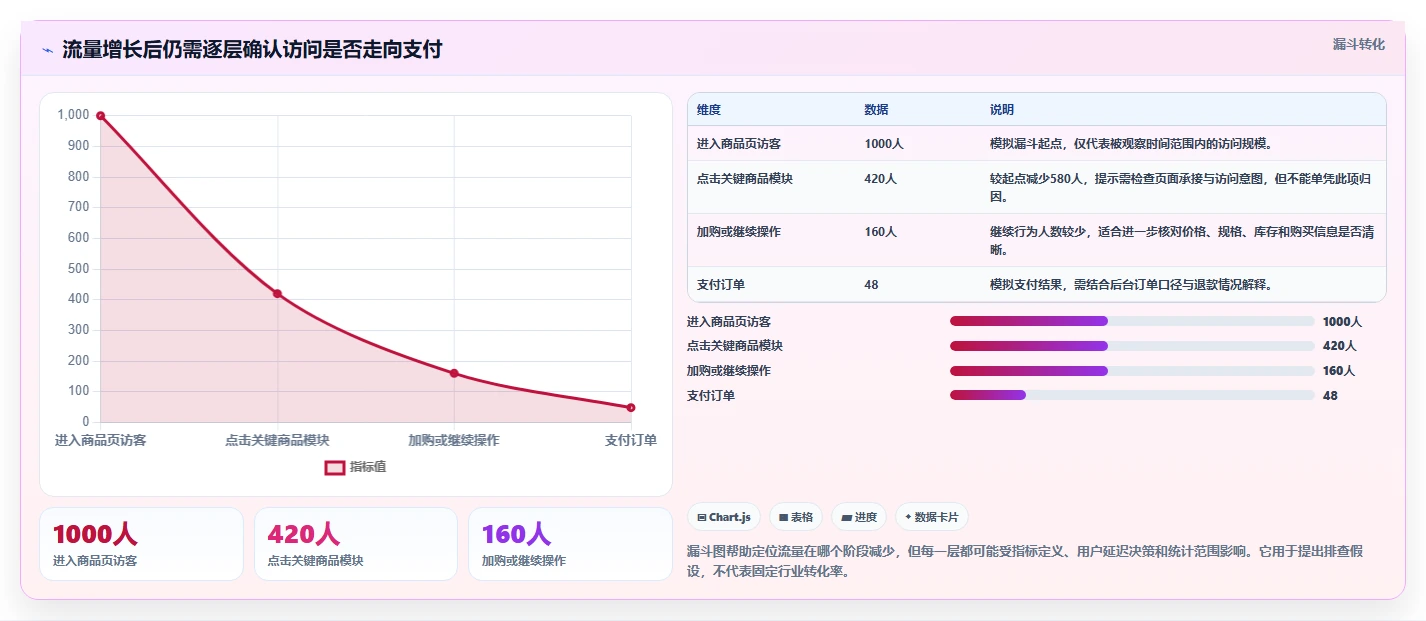Screen dimensions: 1426x621
Task: Click the description starting 模拟支付结果
Action: pos(1131,284)
